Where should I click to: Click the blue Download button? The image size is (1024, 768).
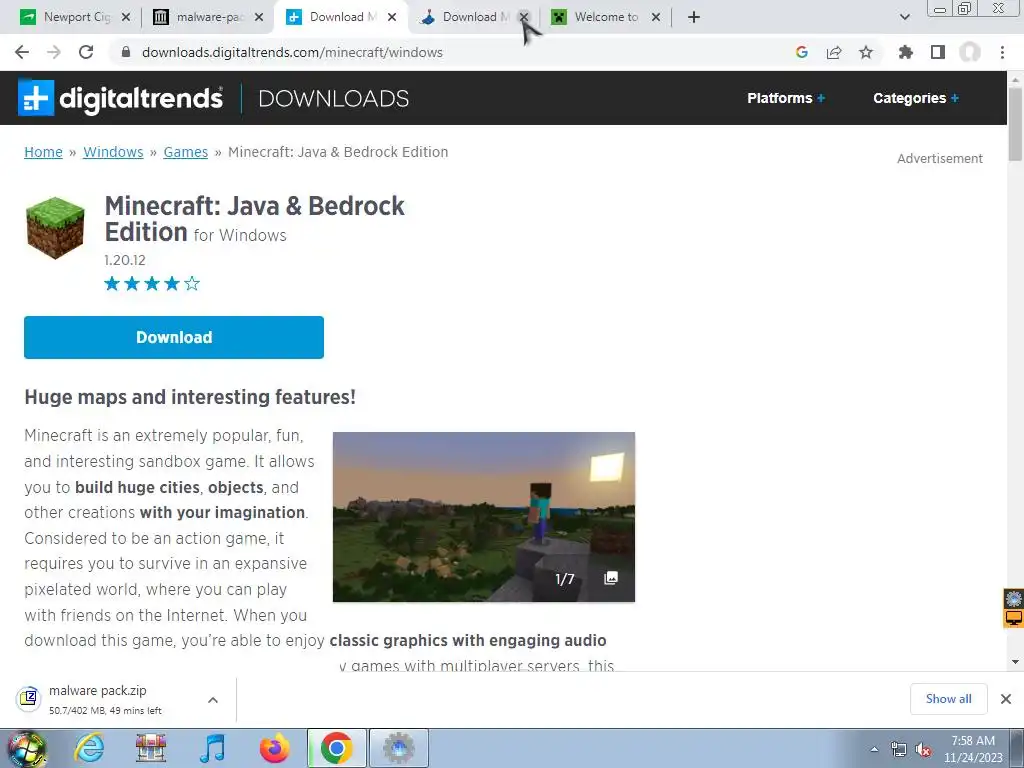tap(174, 337)
